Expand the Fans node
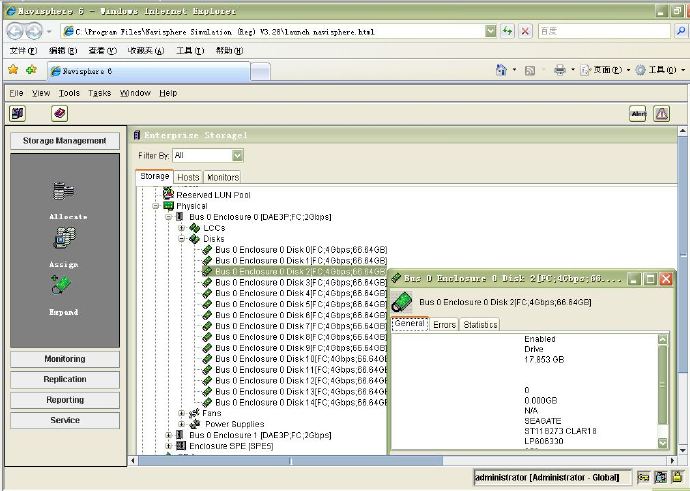This screenshot has width=690, height=491. coord(181,413)
